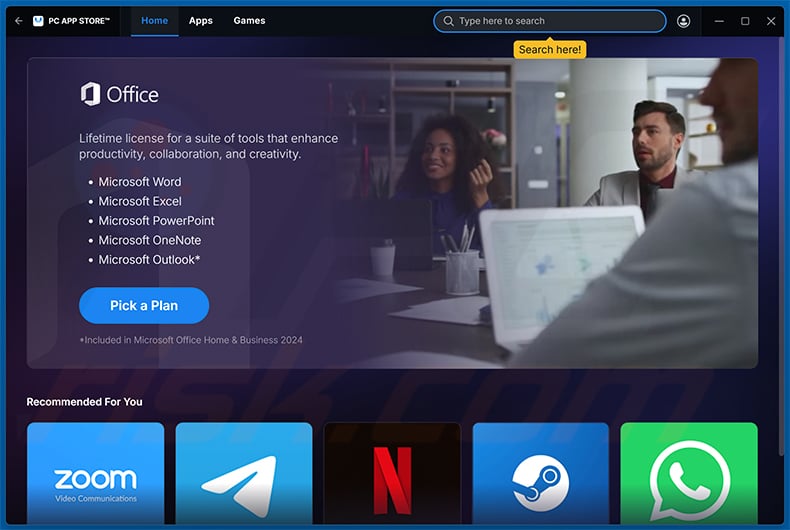
Task: Click the 'Microsoft Excel' list item
Action: click(140, 202)
